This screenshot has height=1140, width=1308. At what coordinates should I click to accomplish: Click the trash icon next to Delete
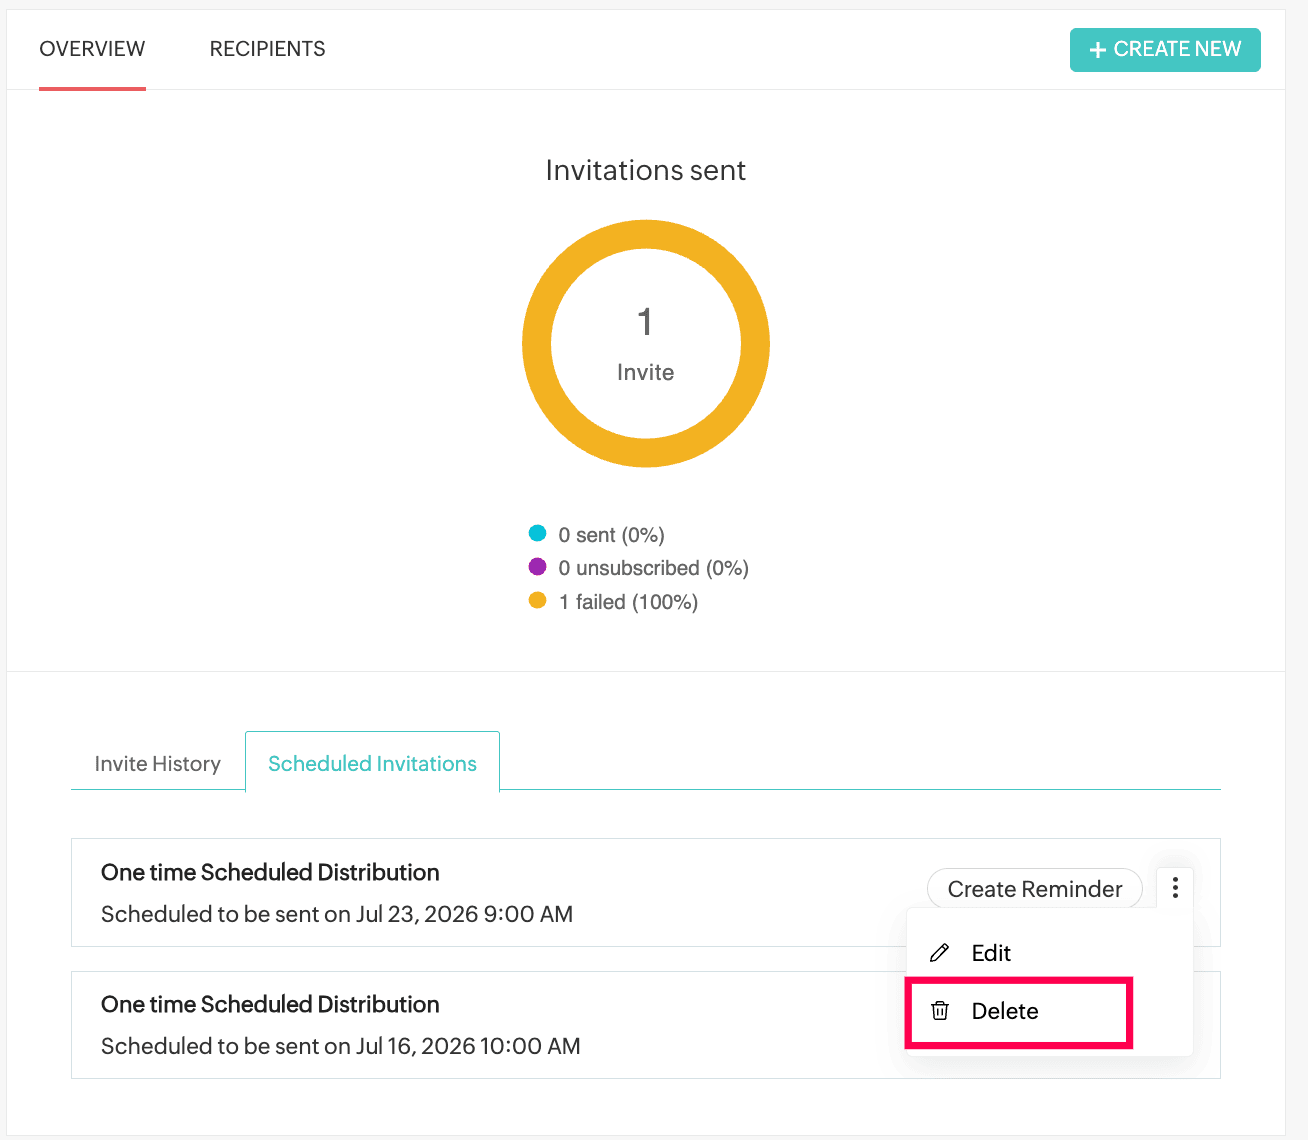coord(940,1011)
